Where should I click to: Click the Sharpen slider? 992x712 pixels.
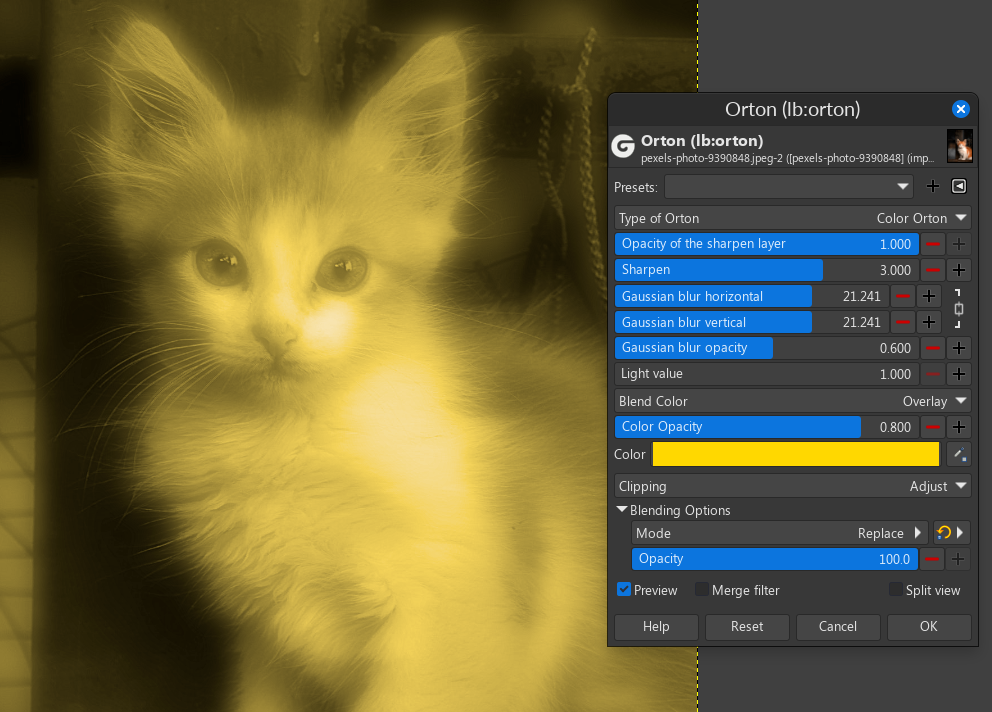point(767,270)
